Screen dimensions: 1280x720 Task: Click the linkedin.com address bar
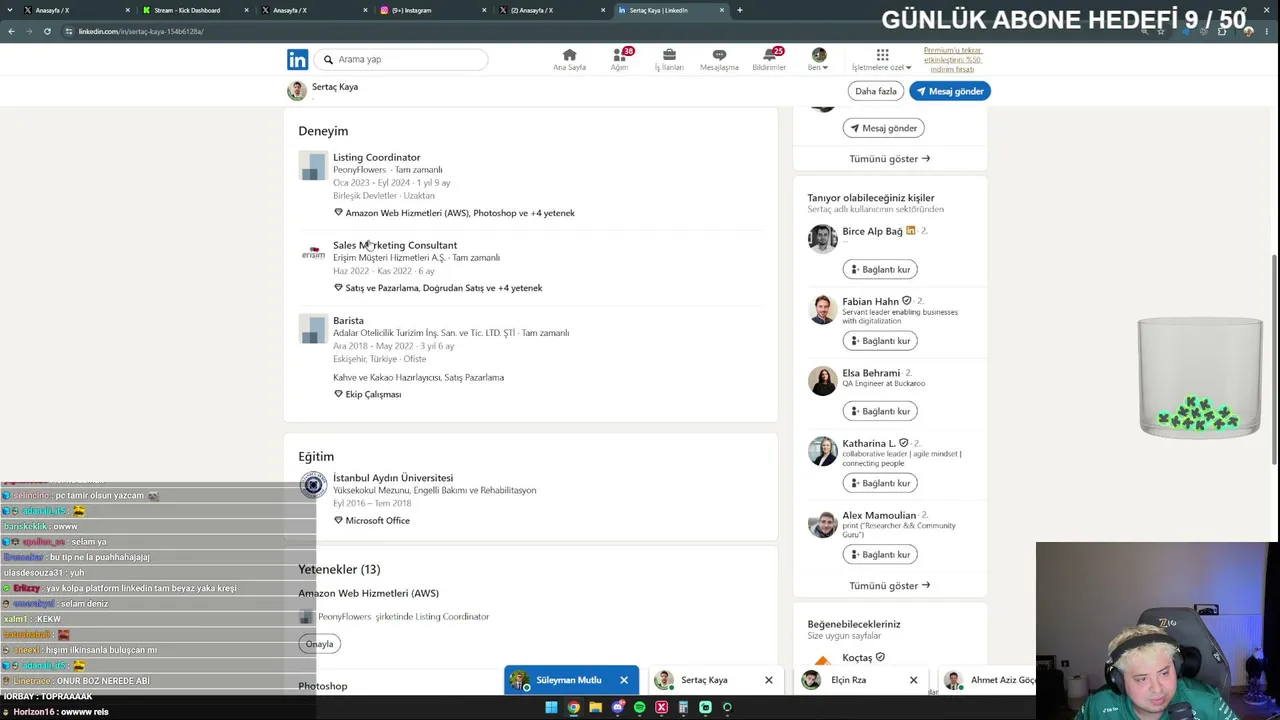point(600,31)
